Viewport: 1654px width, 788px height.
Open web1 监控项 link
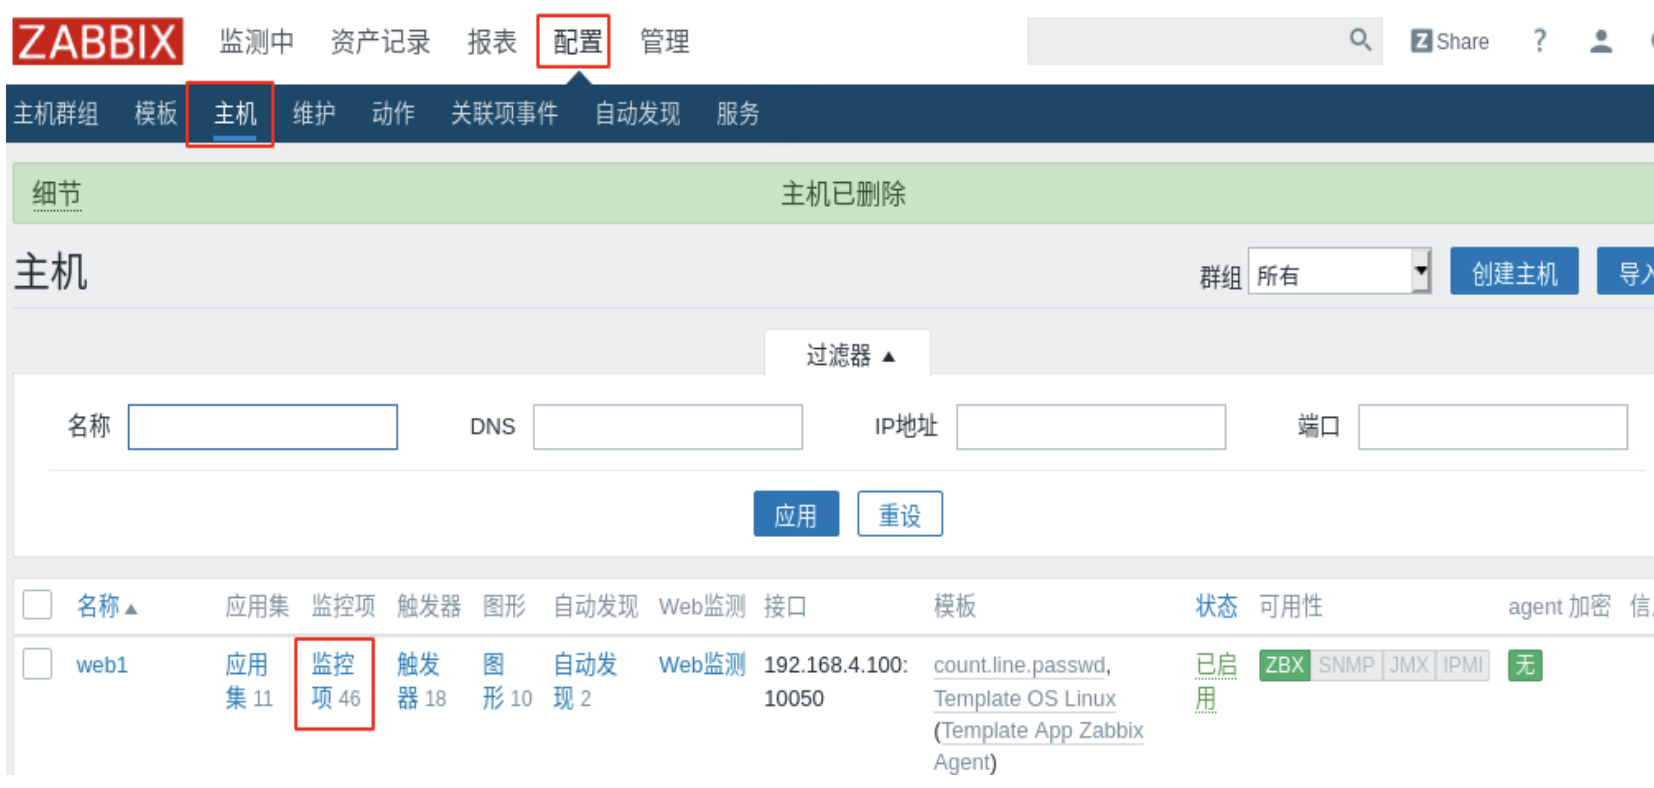pos(334,681)
